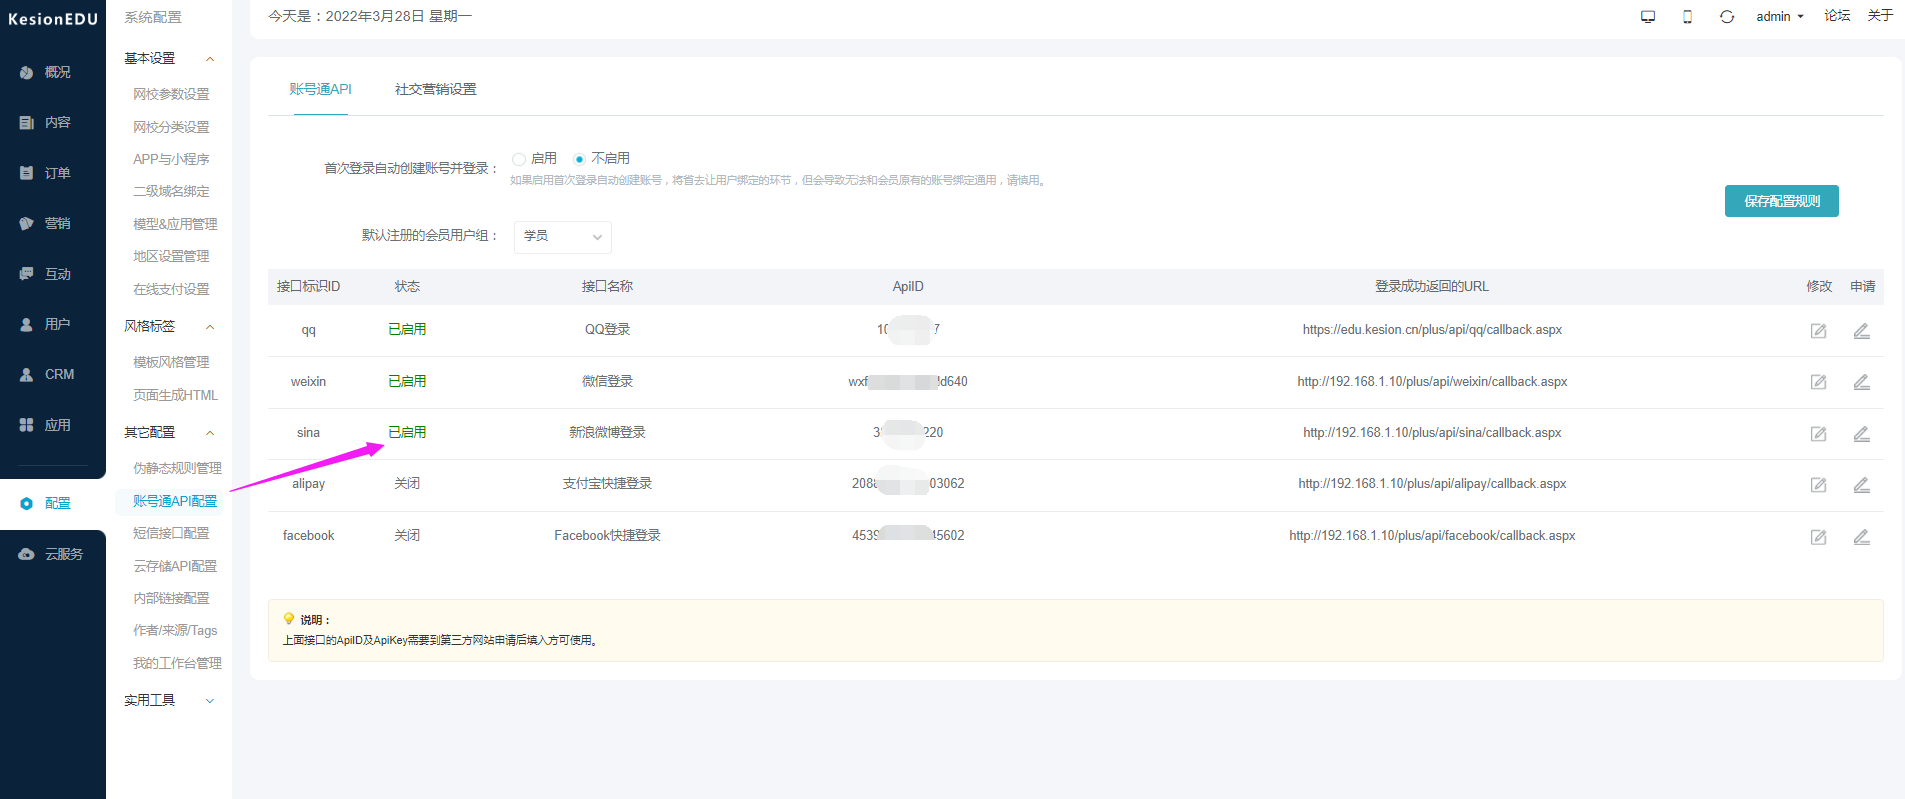Open the 云服务 cloud sidebar section
Image resolution: width=1905 pixels, height=799 pixels.
pyautogui.click(x=52, y=554)
